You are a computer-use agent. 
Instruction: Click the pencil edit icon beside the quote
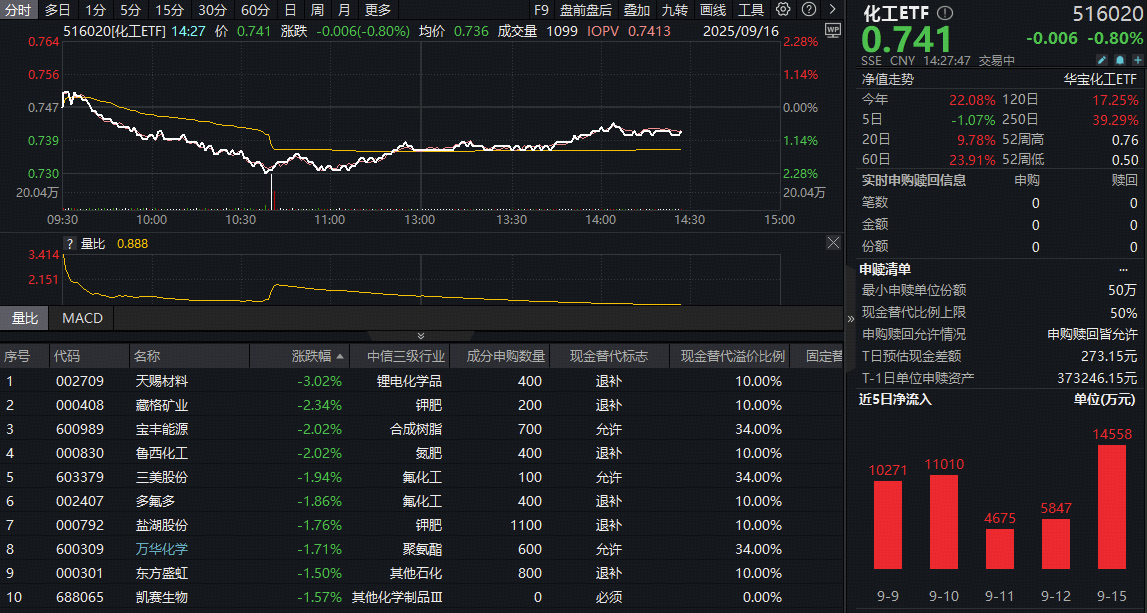coord(1102,60)
